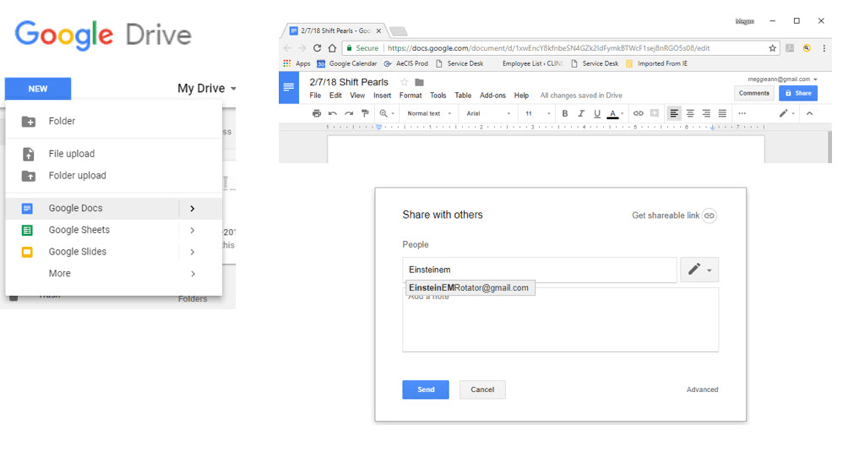The width and height of the screenshot is (852, 456).
Task: Open the Imported From IE bookmarks folder
Action: click(x=657, y=64)
